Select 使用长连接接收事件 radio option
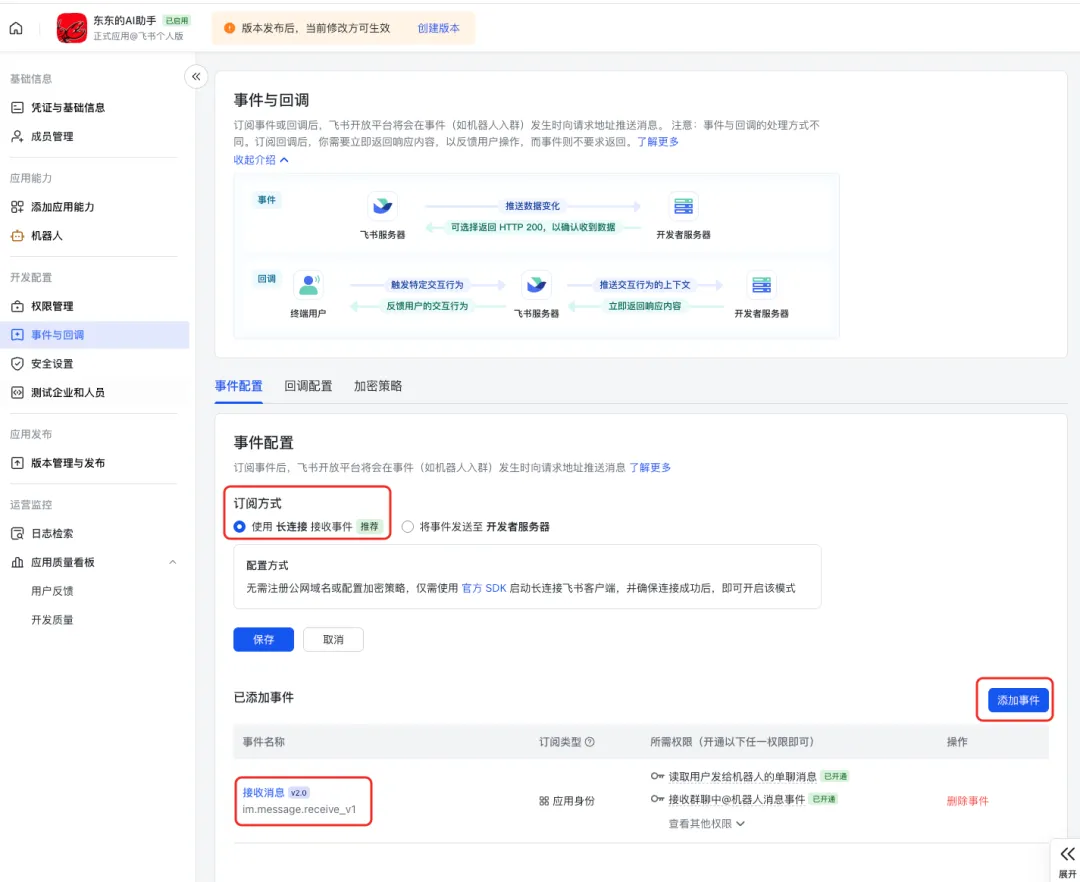The height and width of the screenshot is (882, 1080). pos(239,527)
